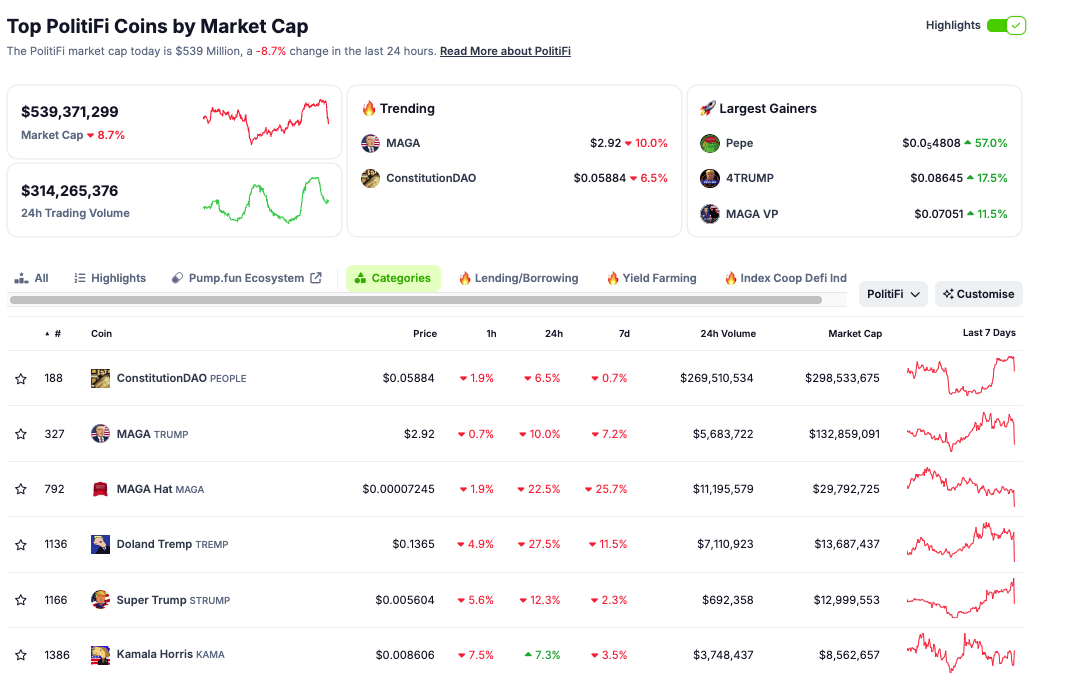Click the market cap sparkline chart
This screenshot has height=682, width=1077.
[x=266, y=120]
